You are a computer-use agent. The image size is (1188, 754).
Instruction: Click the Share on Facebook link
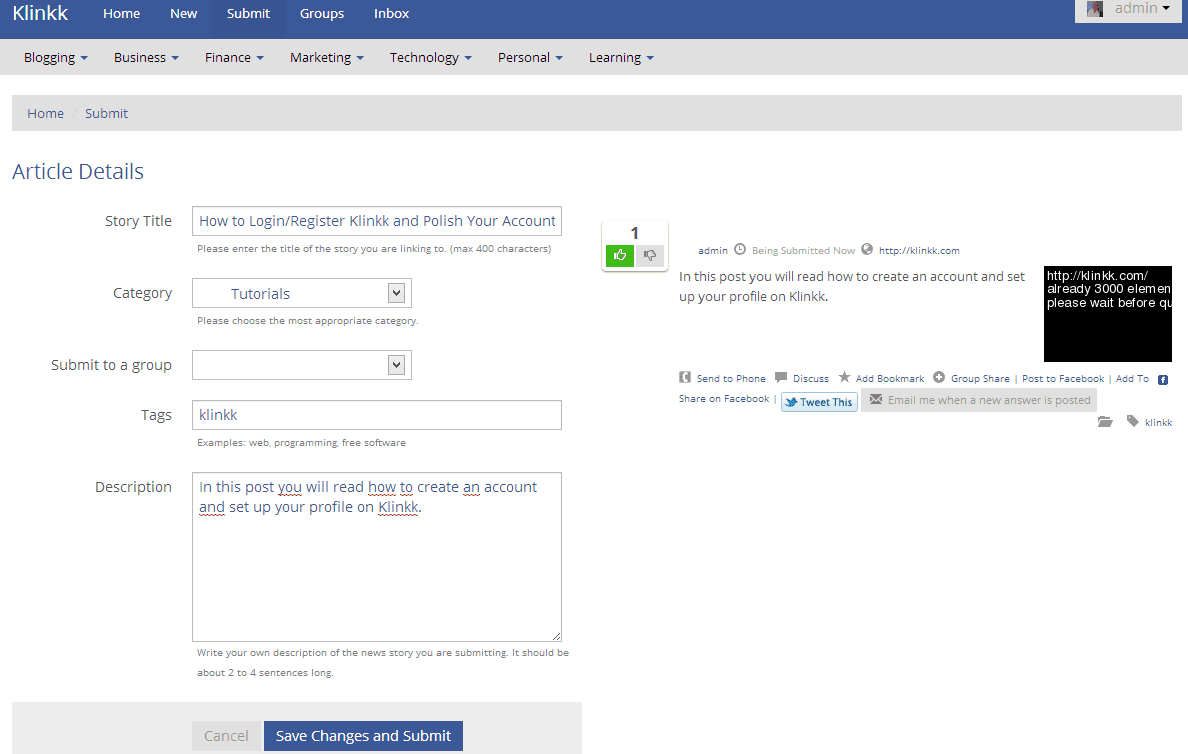pyautogui.click(x=724, y=399)
